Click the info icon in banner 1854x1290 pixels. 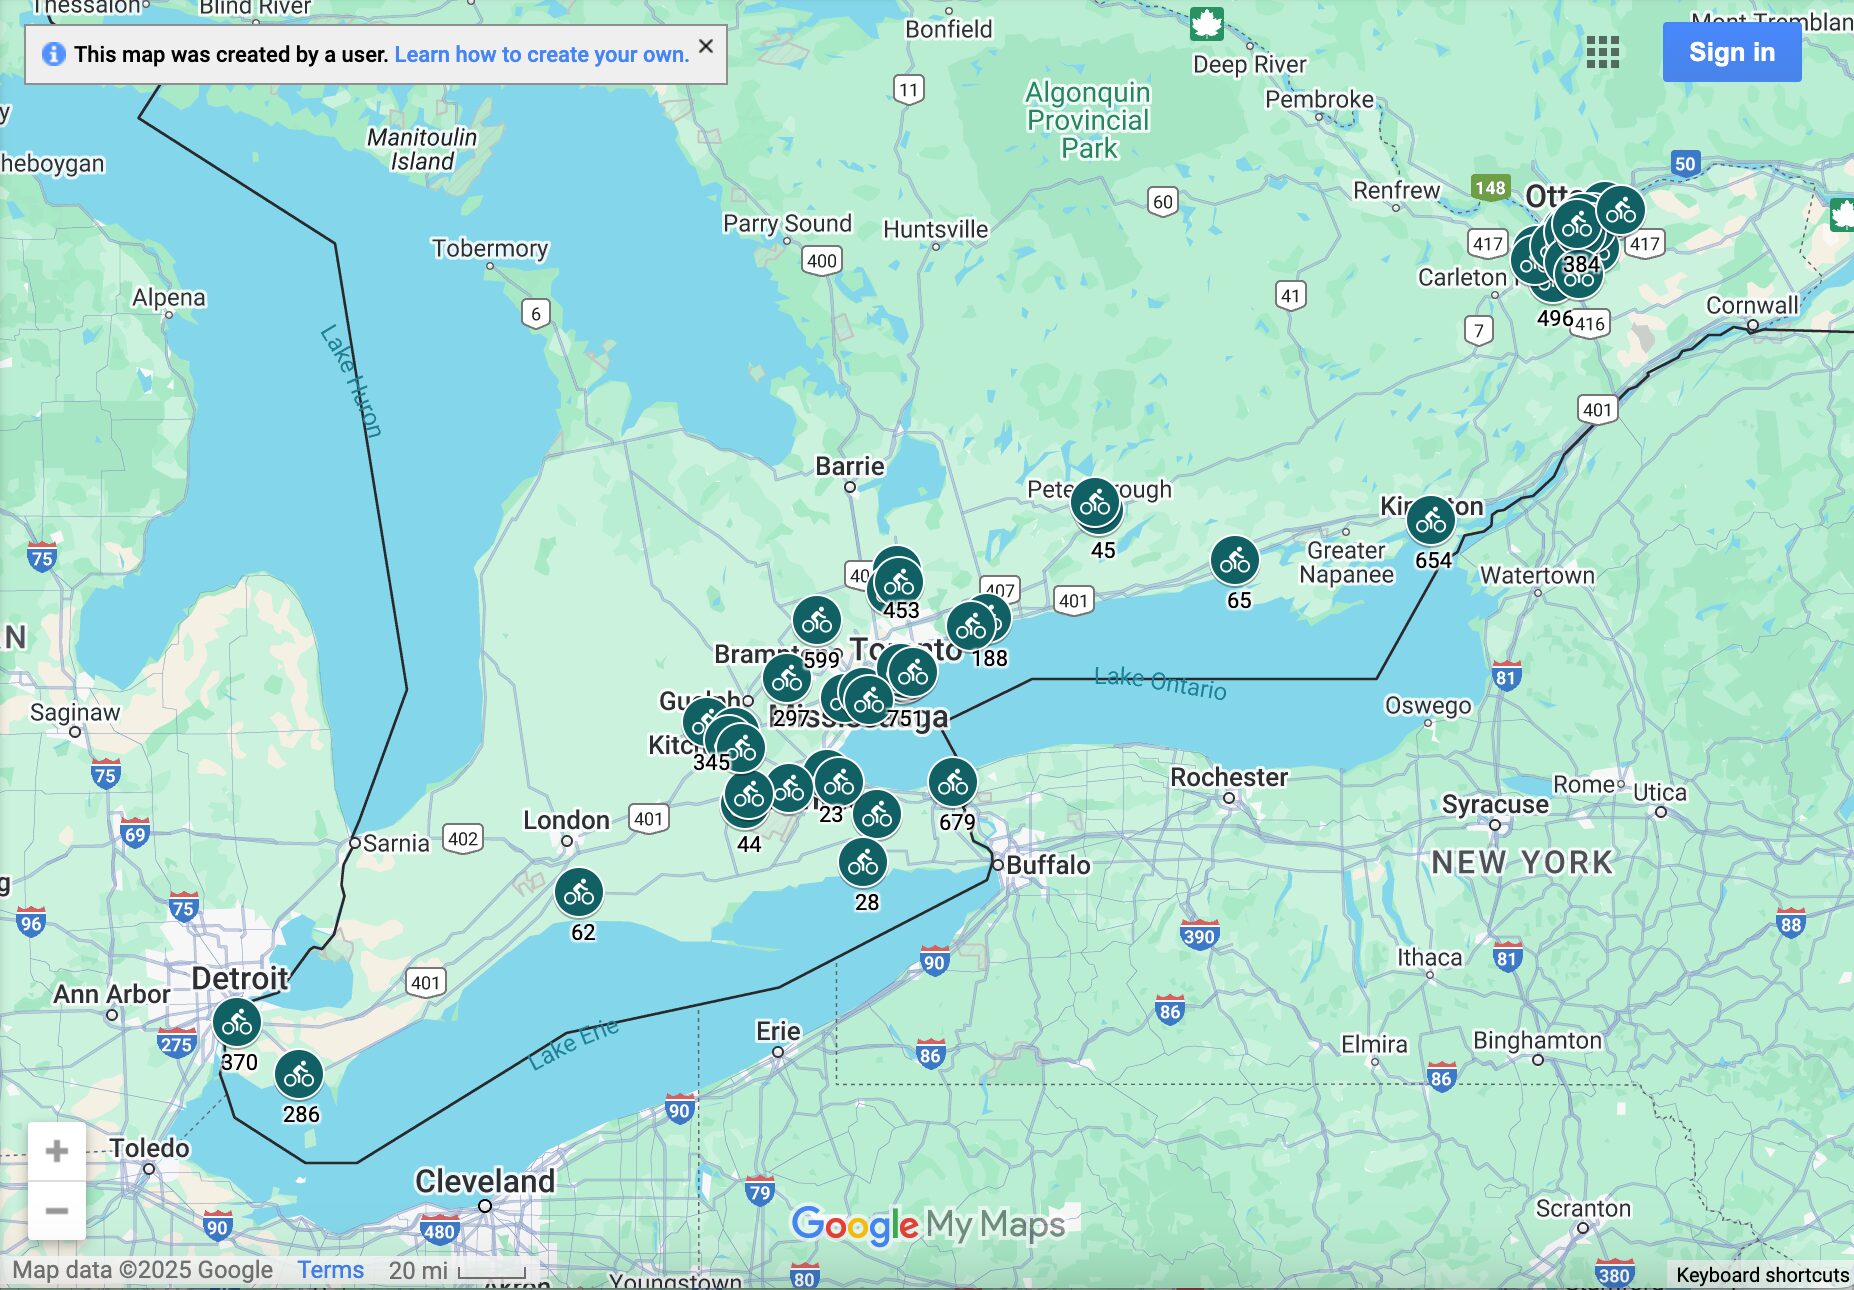tap(54, 54)
